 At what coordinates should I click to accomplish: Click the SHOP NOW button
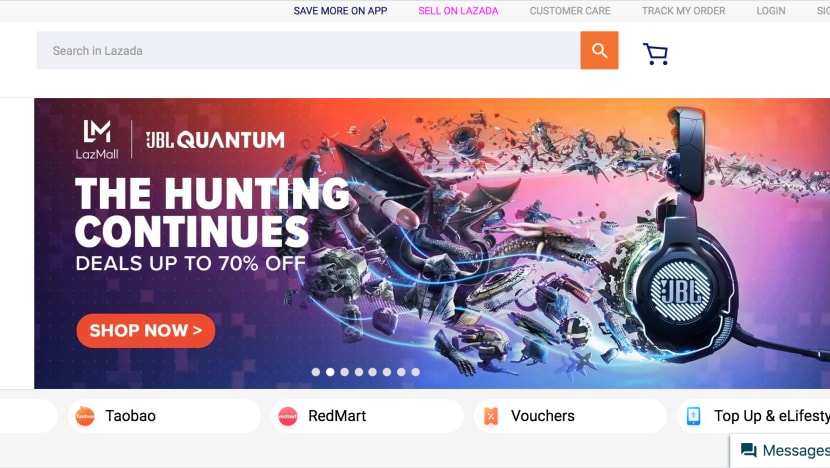point(146,331)
